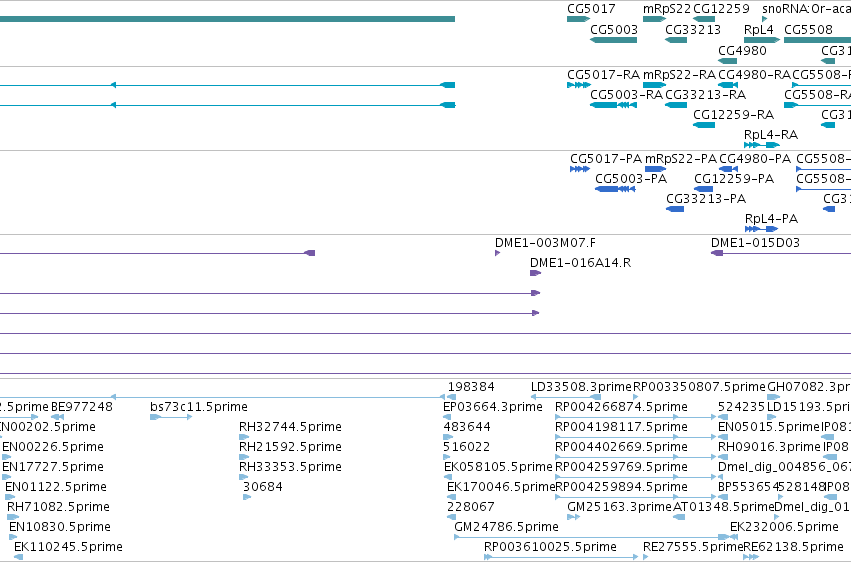
Task: Select EST feature 228067
Action: (x=452, y=517)
